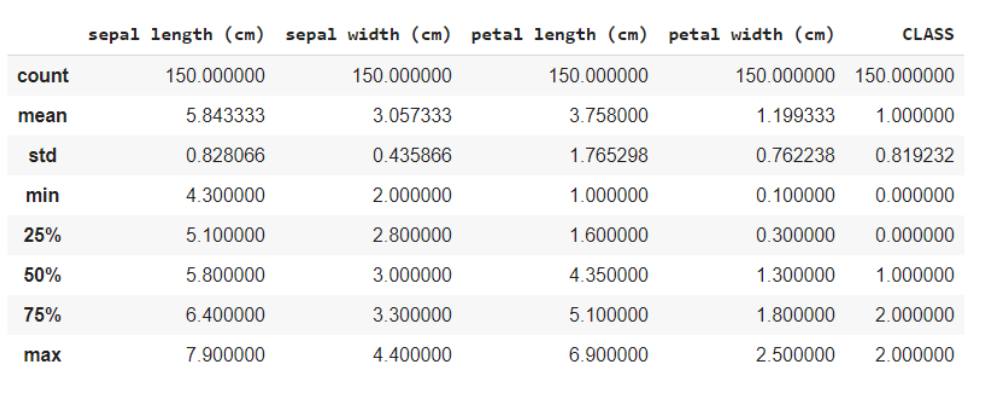Click the min petal width value 0.100000

(795, 195)
